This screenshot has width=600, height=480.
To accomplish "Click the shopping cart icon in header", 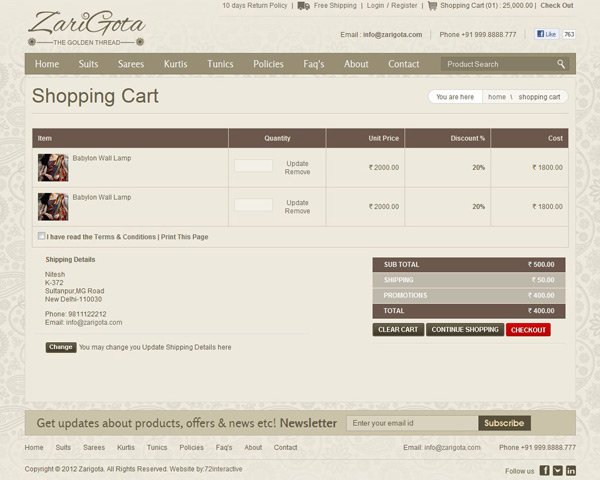I will (432, 6).
